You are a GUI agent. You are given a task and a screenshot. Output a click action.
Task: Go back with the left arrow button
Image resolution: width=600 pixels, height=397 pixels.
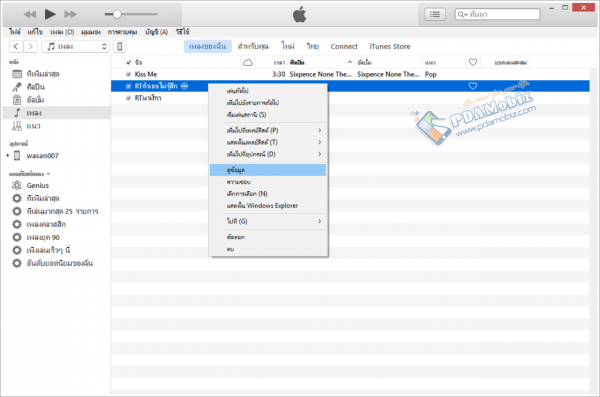(x=16, y=46)
